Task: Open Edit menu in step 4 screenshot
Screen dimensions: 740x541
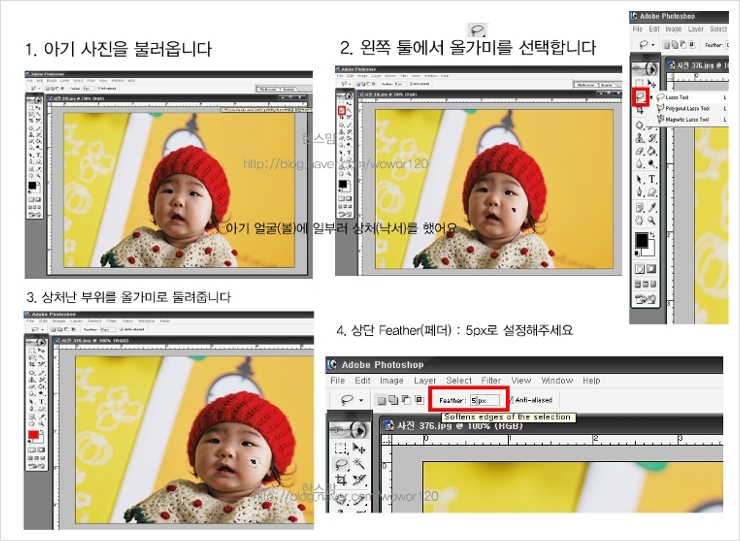Action: click(x=362, y=380)
